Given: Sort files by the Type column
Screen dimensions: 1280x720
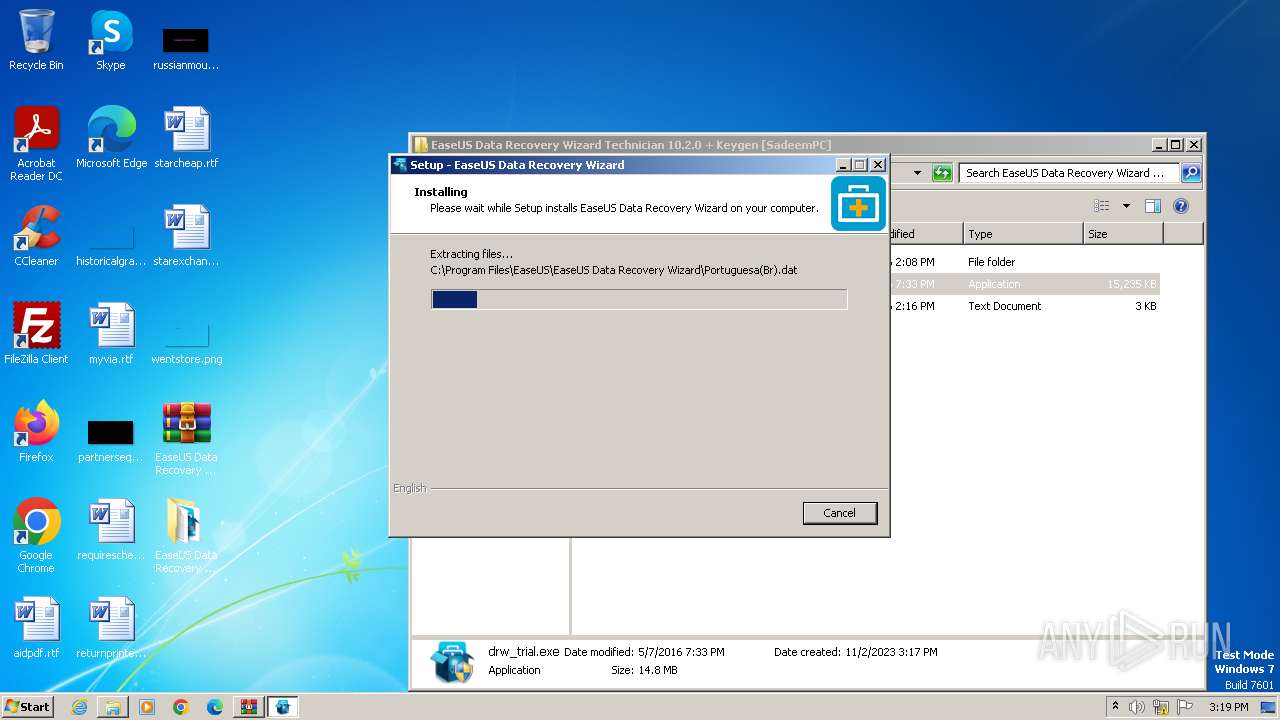Looking at the screenshot, I should 1023,234.
